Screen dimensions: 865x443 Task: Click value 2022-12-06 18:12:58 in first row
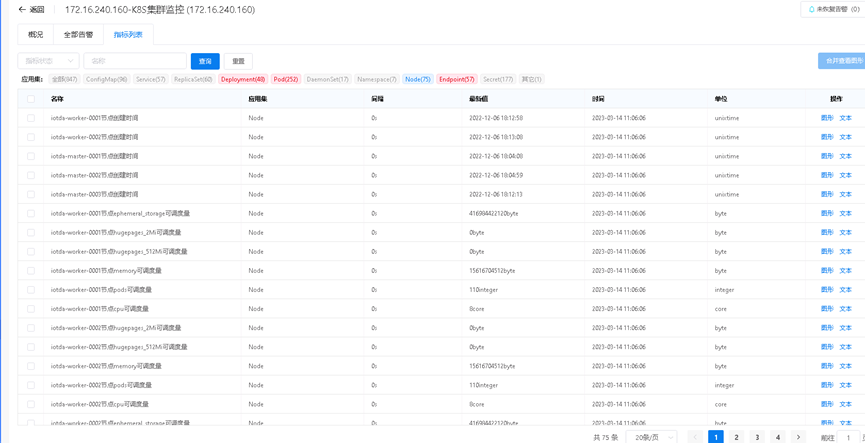(x=496, y=118)
